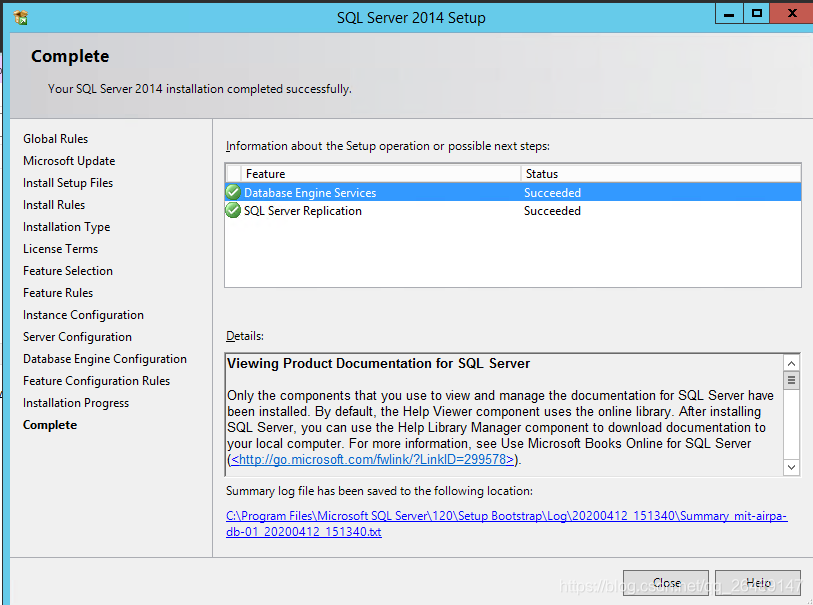Select the bold Complete step in sidebar
The height and width of the screenshot is (605, 813).
click(x=50, y=425)
